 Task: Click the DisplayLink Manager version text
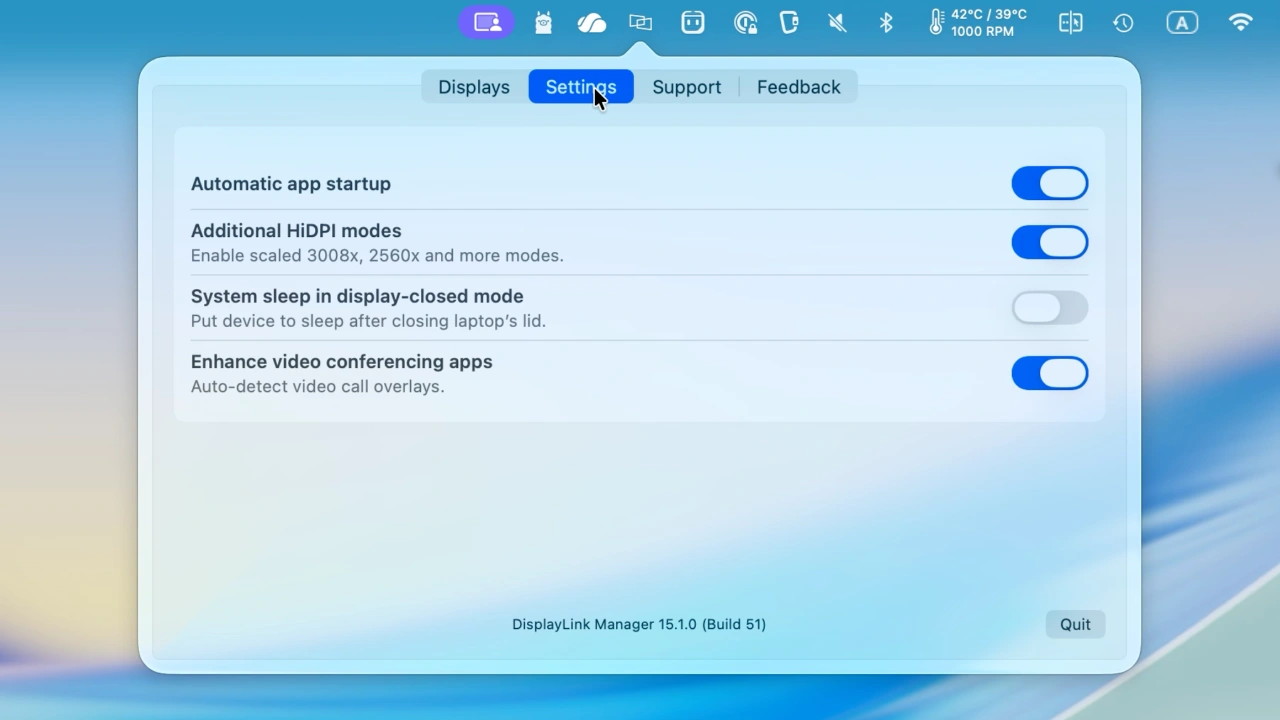pos(639,624)
